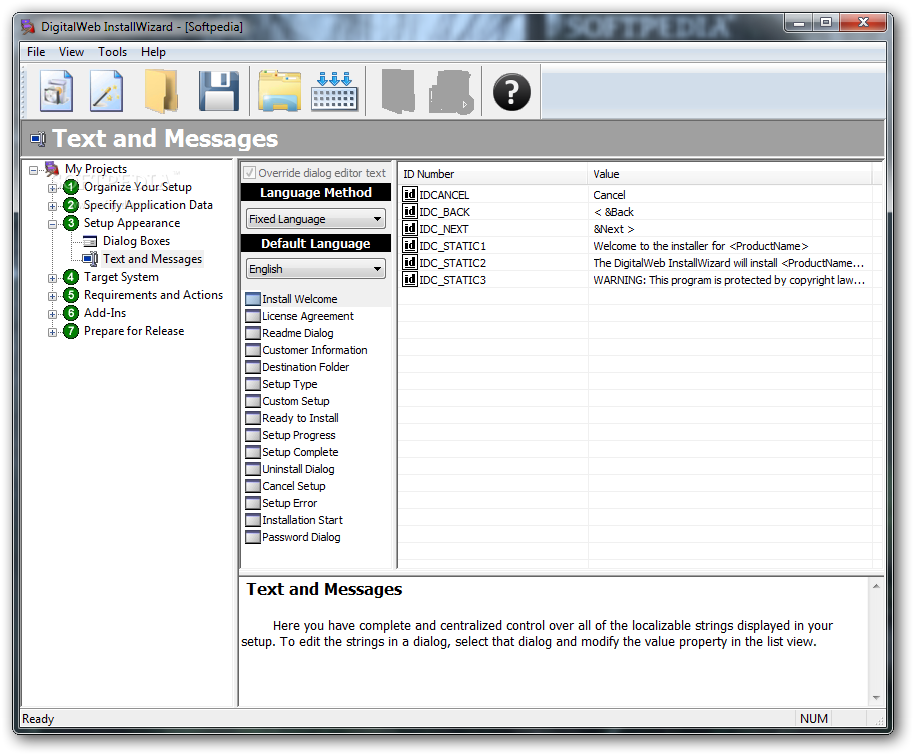Collapse the My Projects tree root

(x=34, y=170)
